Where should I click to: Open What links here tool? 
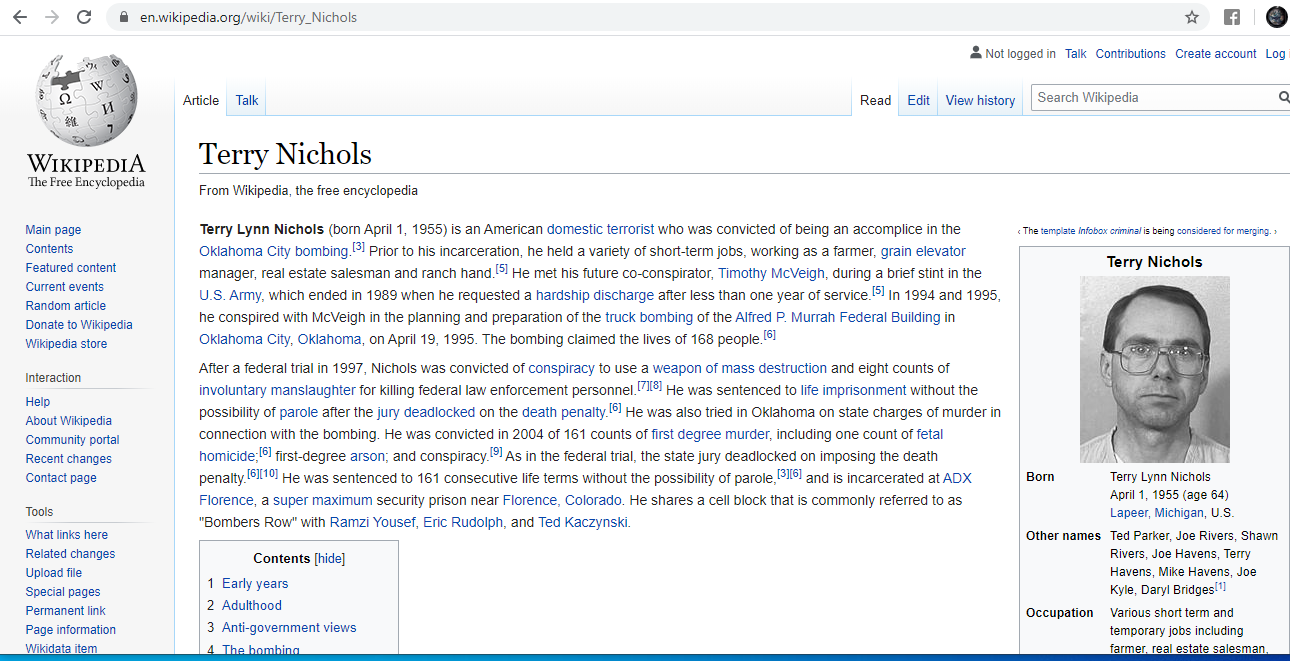(67, 535)
